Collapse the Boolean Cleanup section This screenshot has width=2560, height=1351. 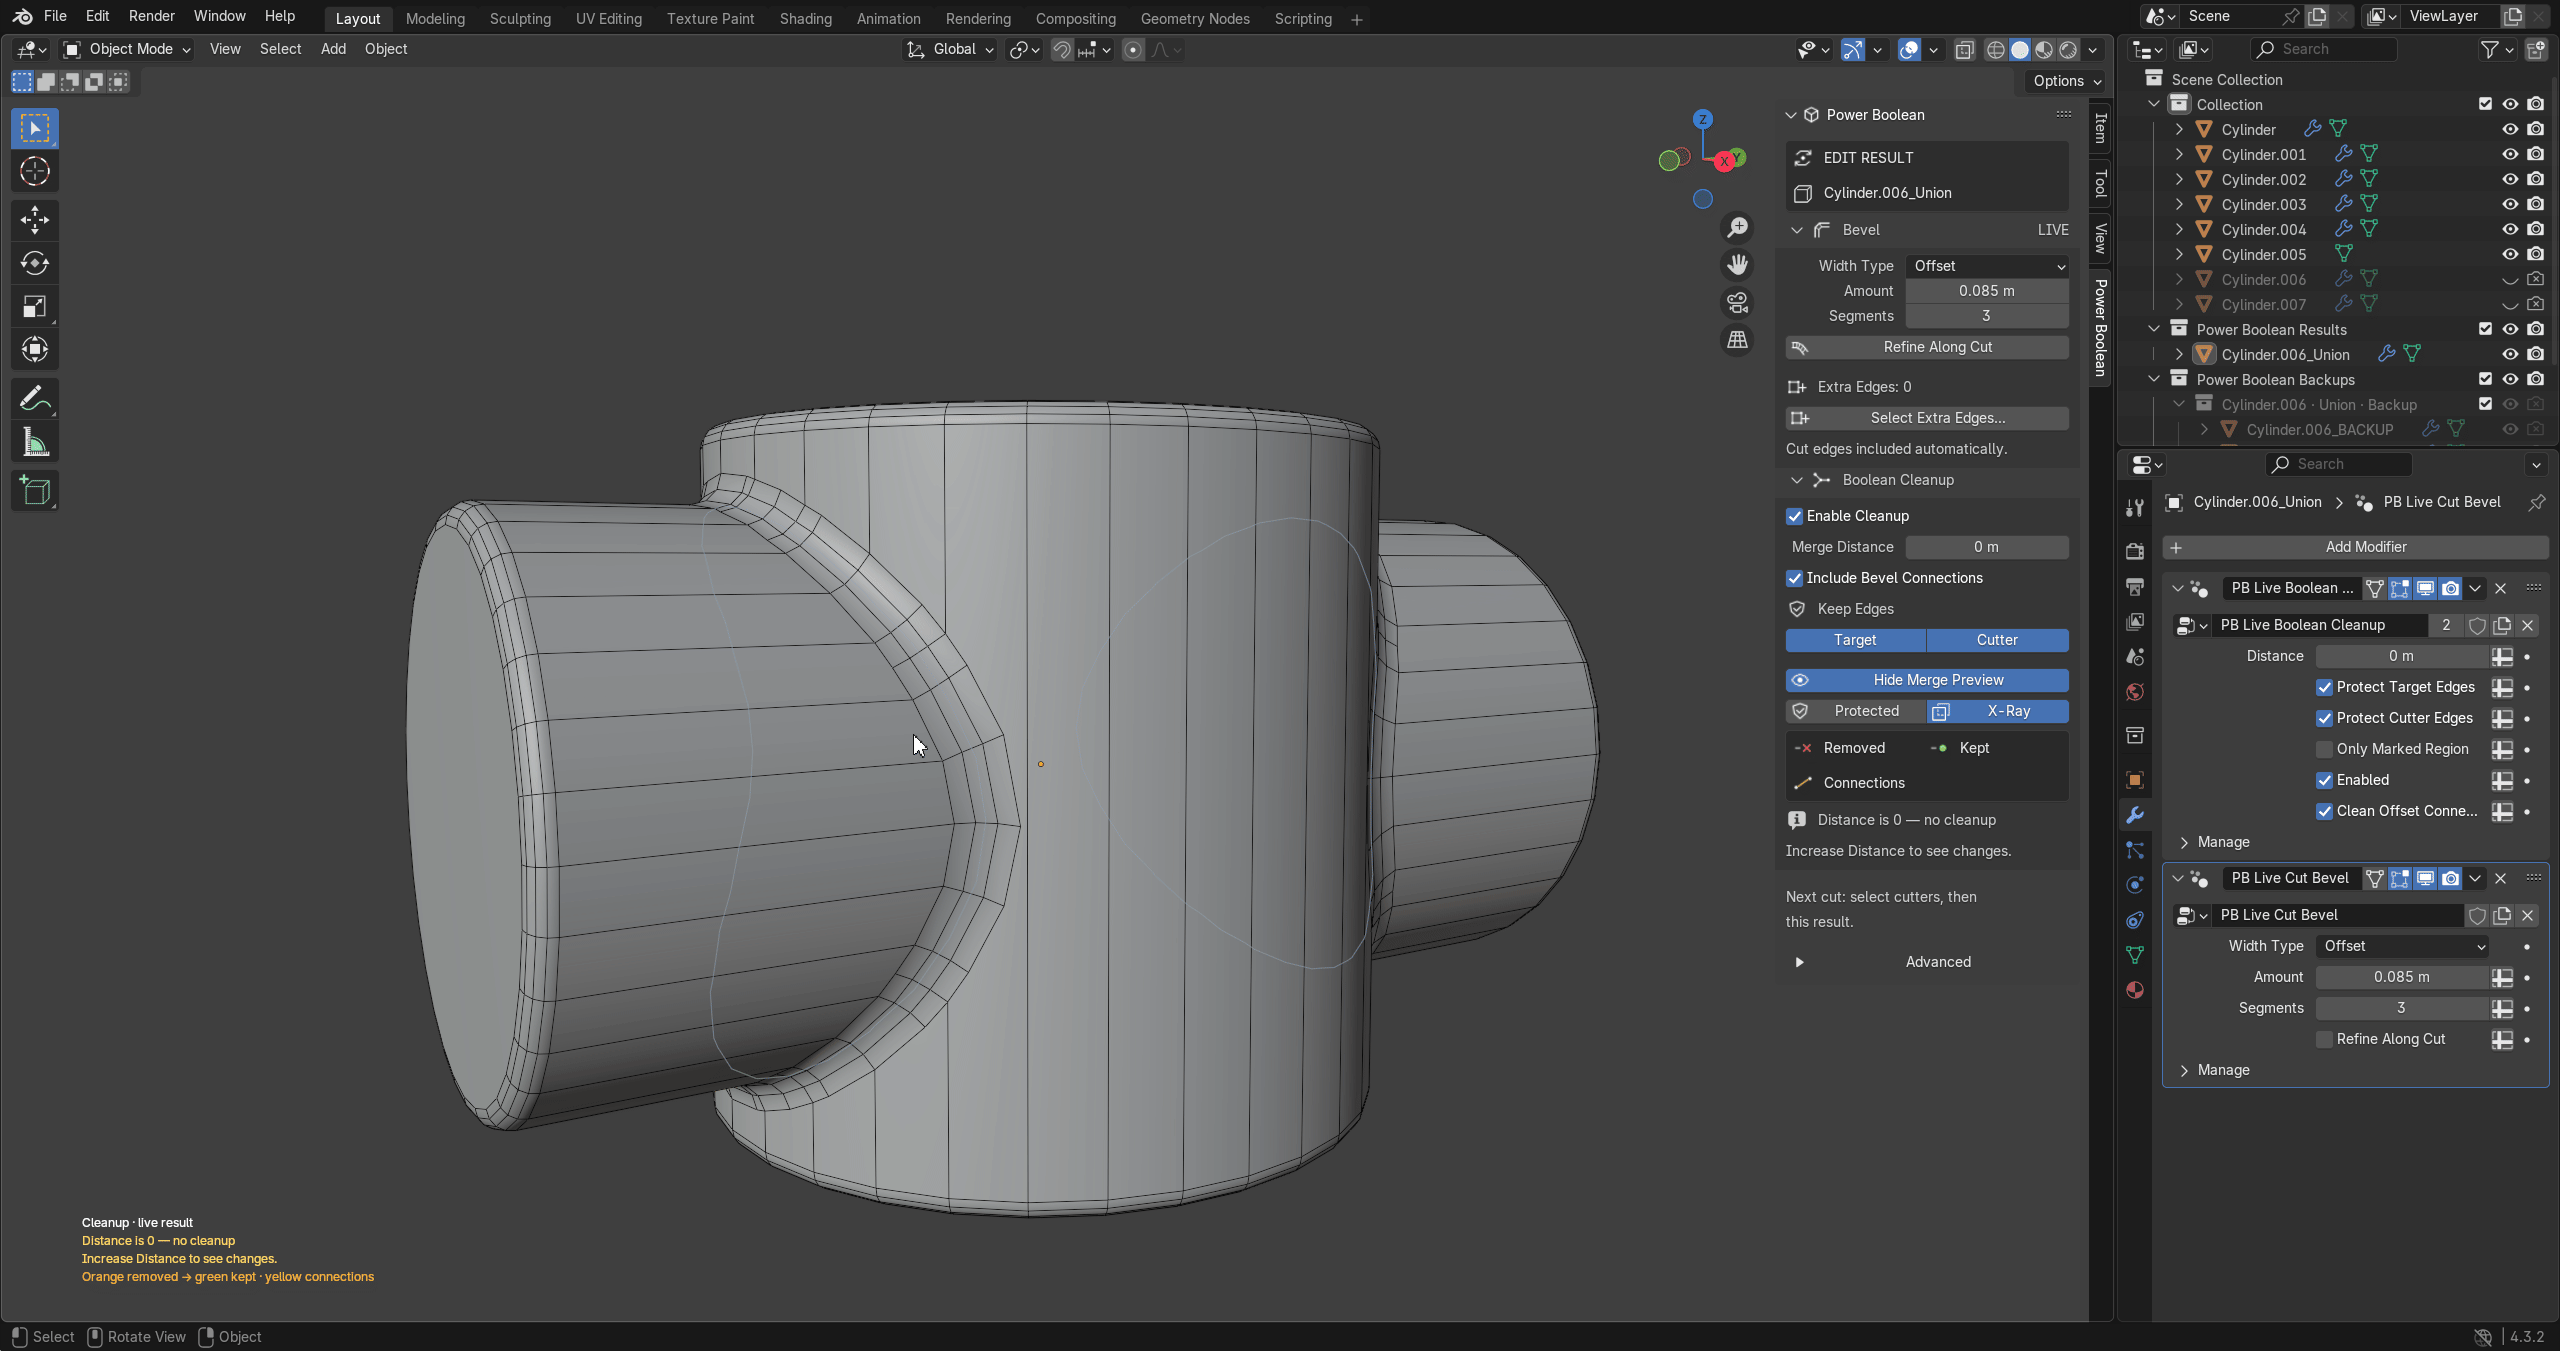1797,480
